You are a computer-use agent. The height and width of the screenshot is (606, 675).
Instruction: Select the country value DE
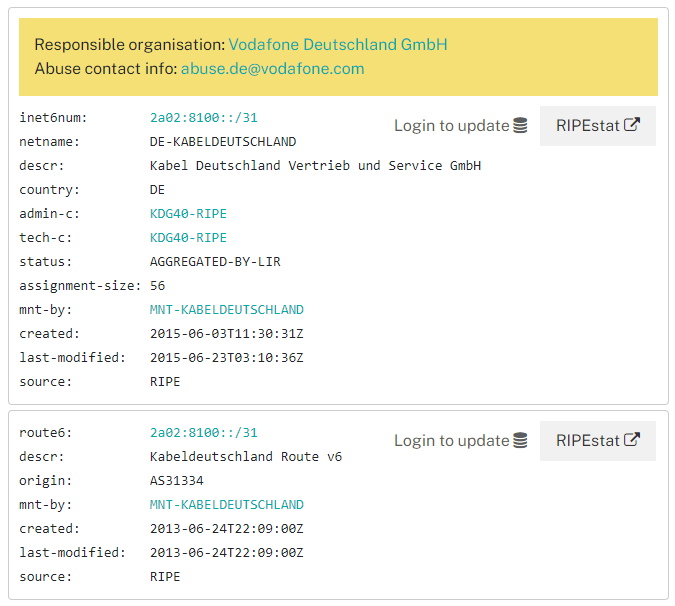(x=157, y=190)
